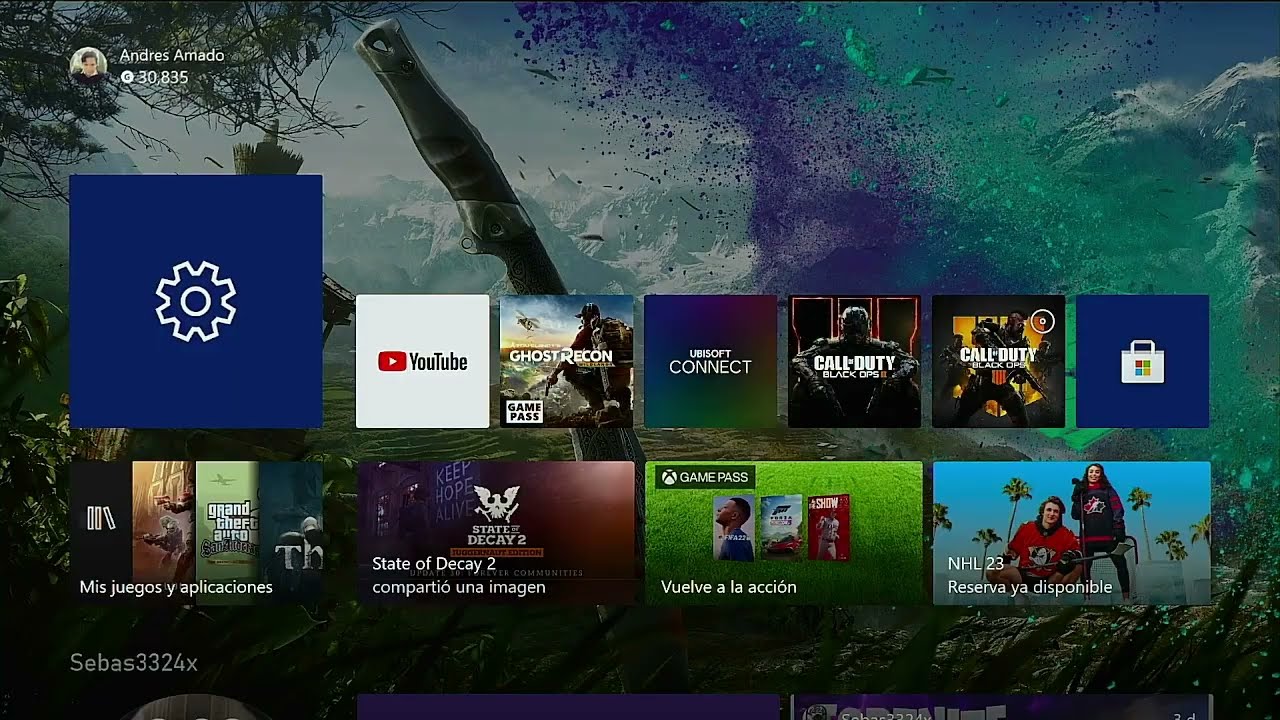Screen dimensions: 1280x720
Task: Click the GAME PASS badge on green card
Action: [x=705, y=477]
